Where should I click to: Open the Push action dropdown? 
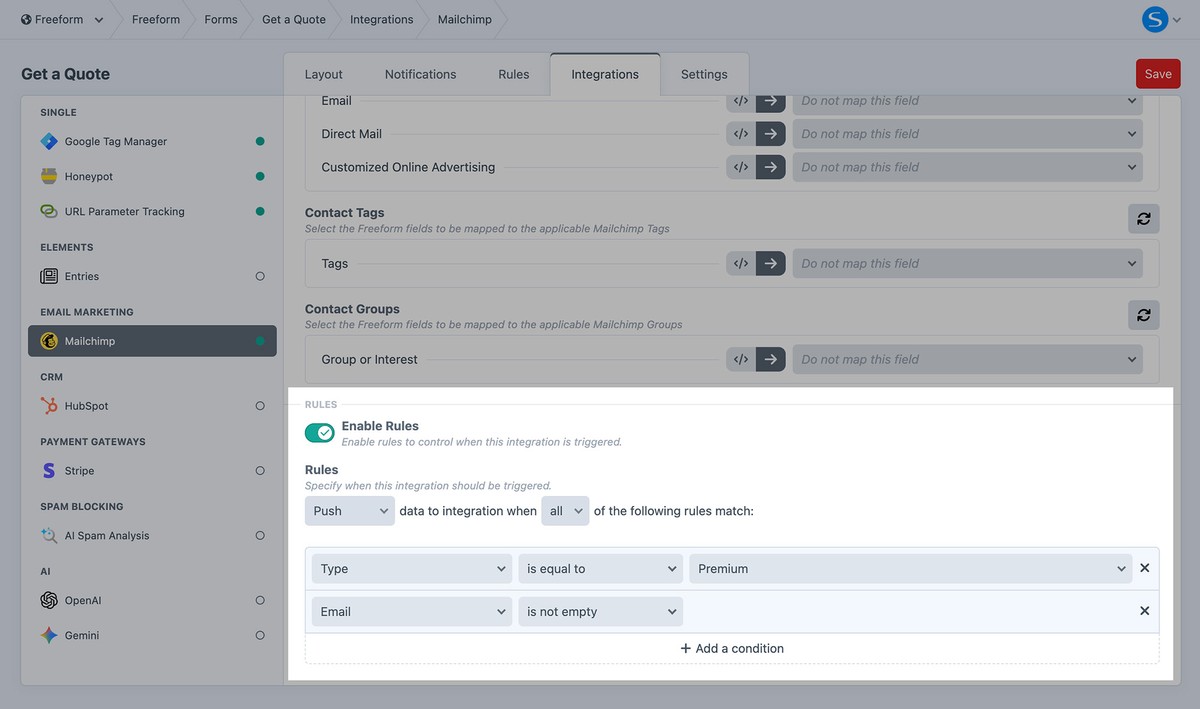point(349,511)
